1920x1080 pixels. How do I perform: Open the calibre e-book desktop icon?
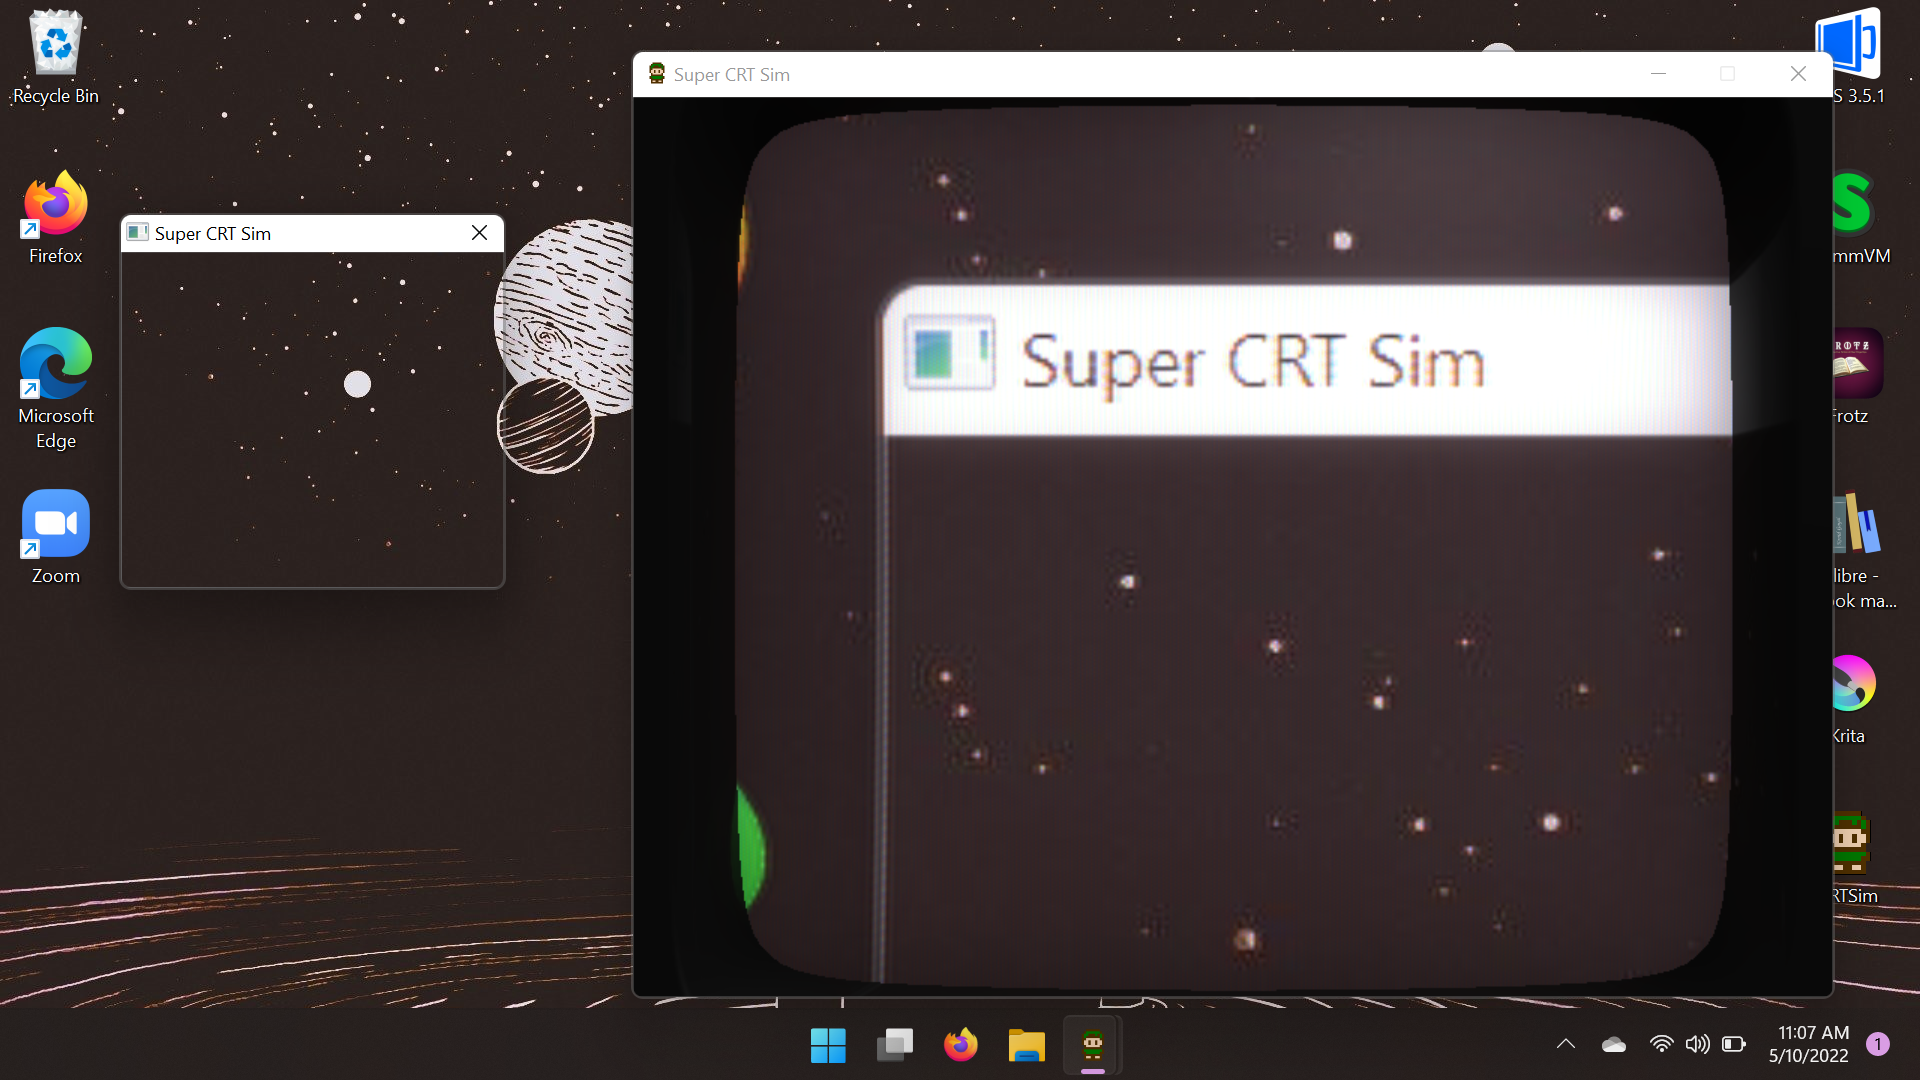pyautogui.click(x=1862, y=550)
